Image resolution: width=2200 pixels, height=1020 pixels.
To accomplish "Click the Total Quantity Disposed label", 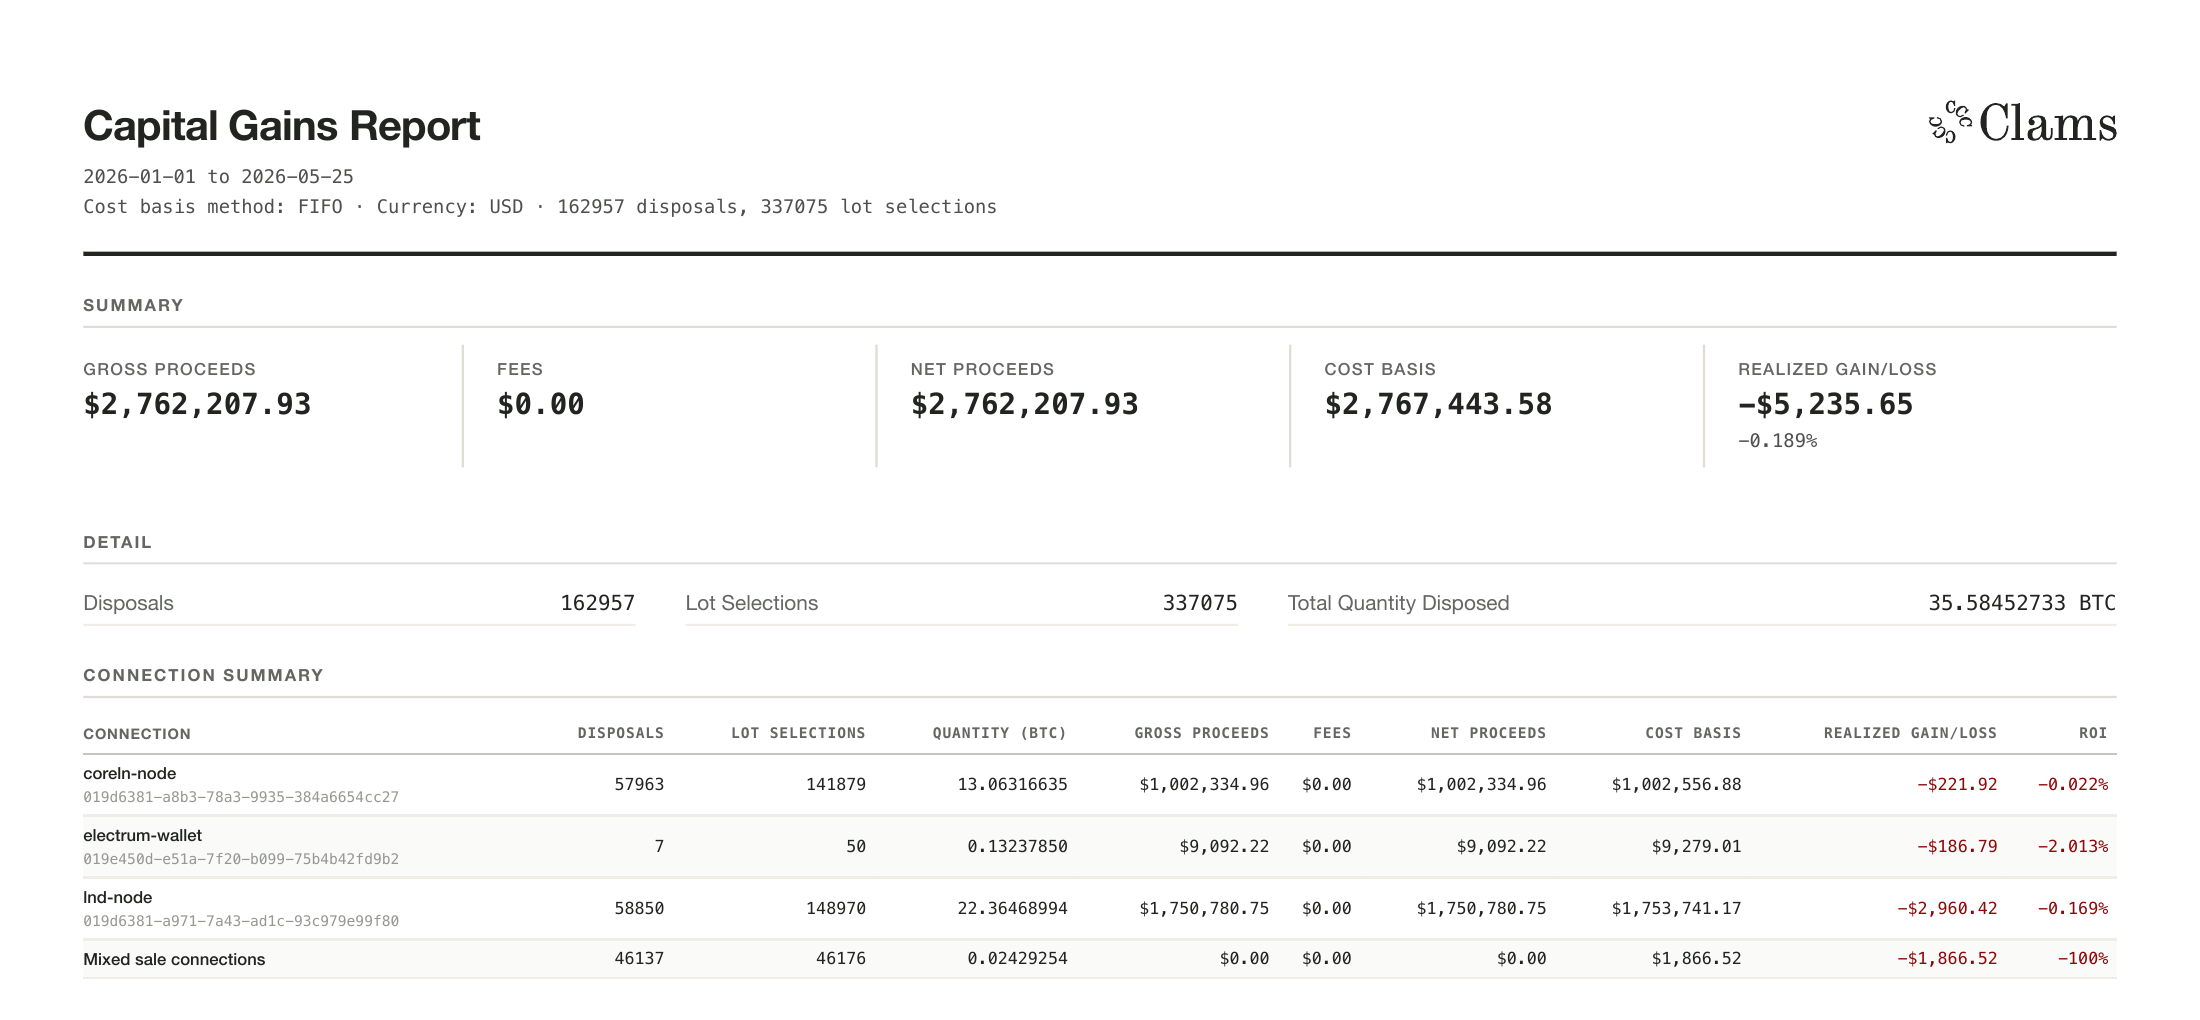I will [x=1398, y=603].
